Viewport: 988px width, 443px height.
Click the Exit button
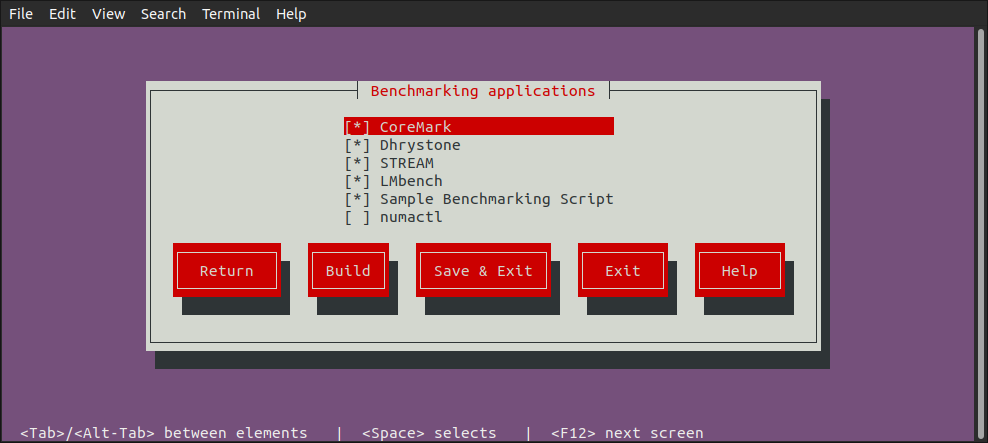point(623,270)
